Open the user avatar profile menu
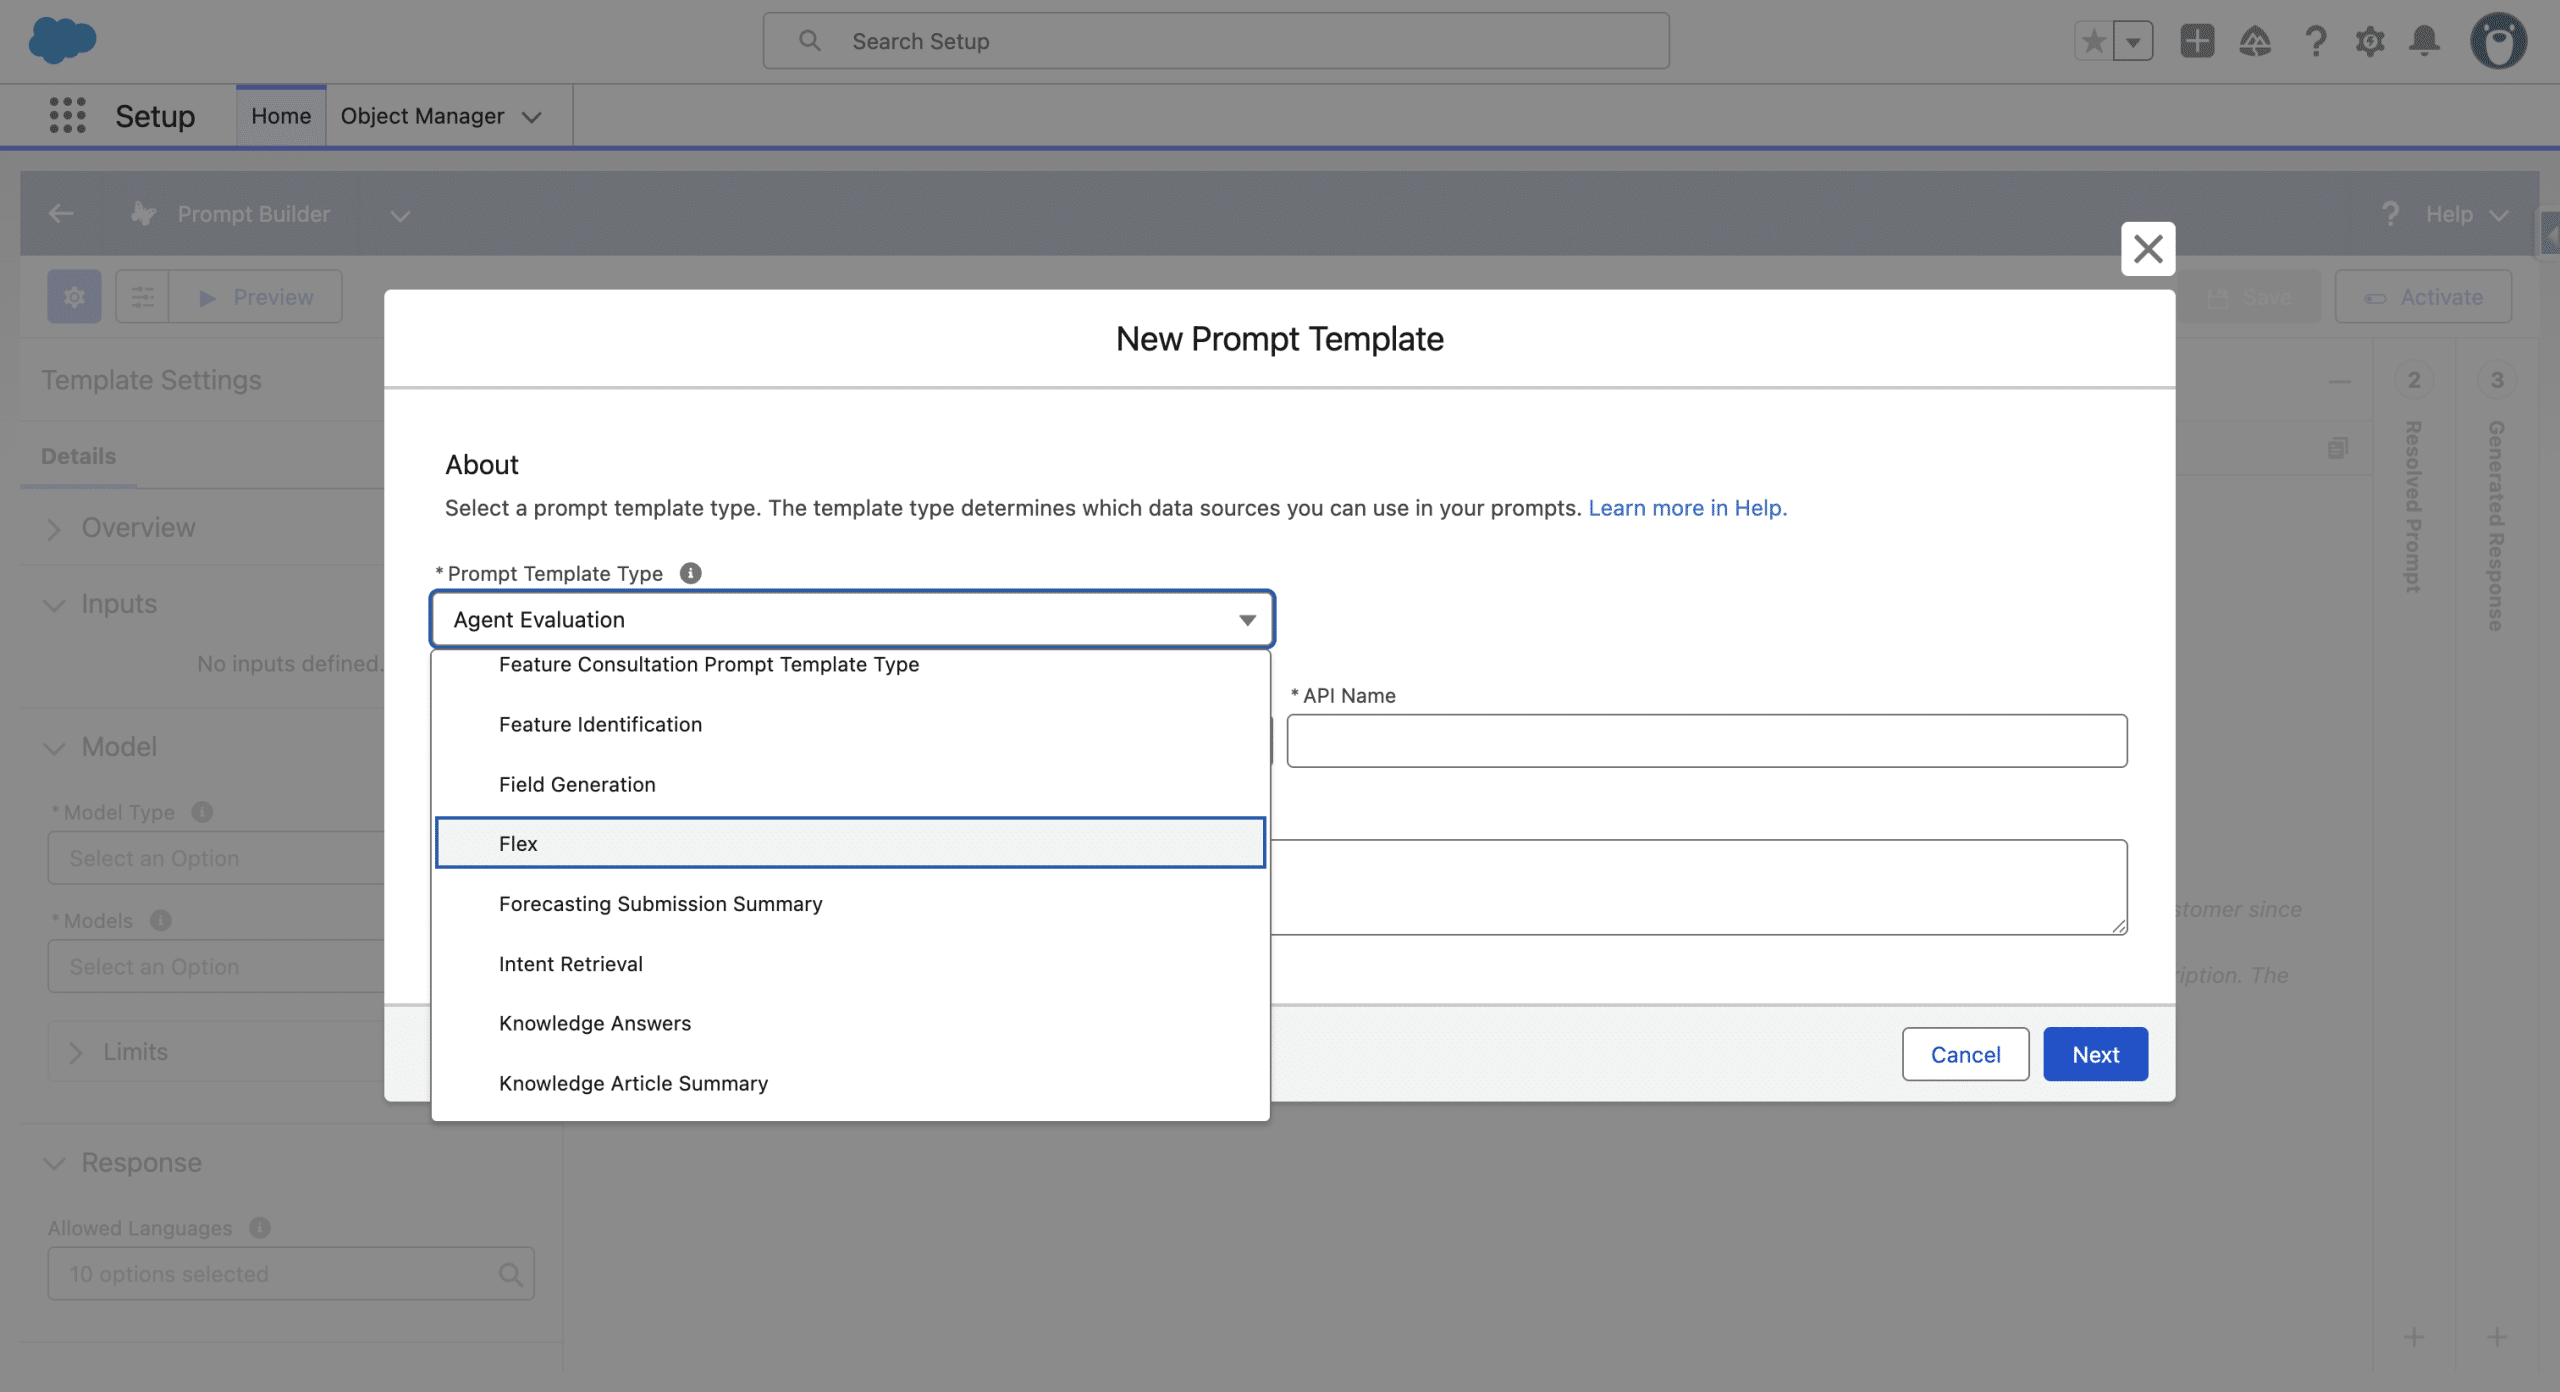The width and height of the screenshot is (2560, 1392). point(2498,41)
